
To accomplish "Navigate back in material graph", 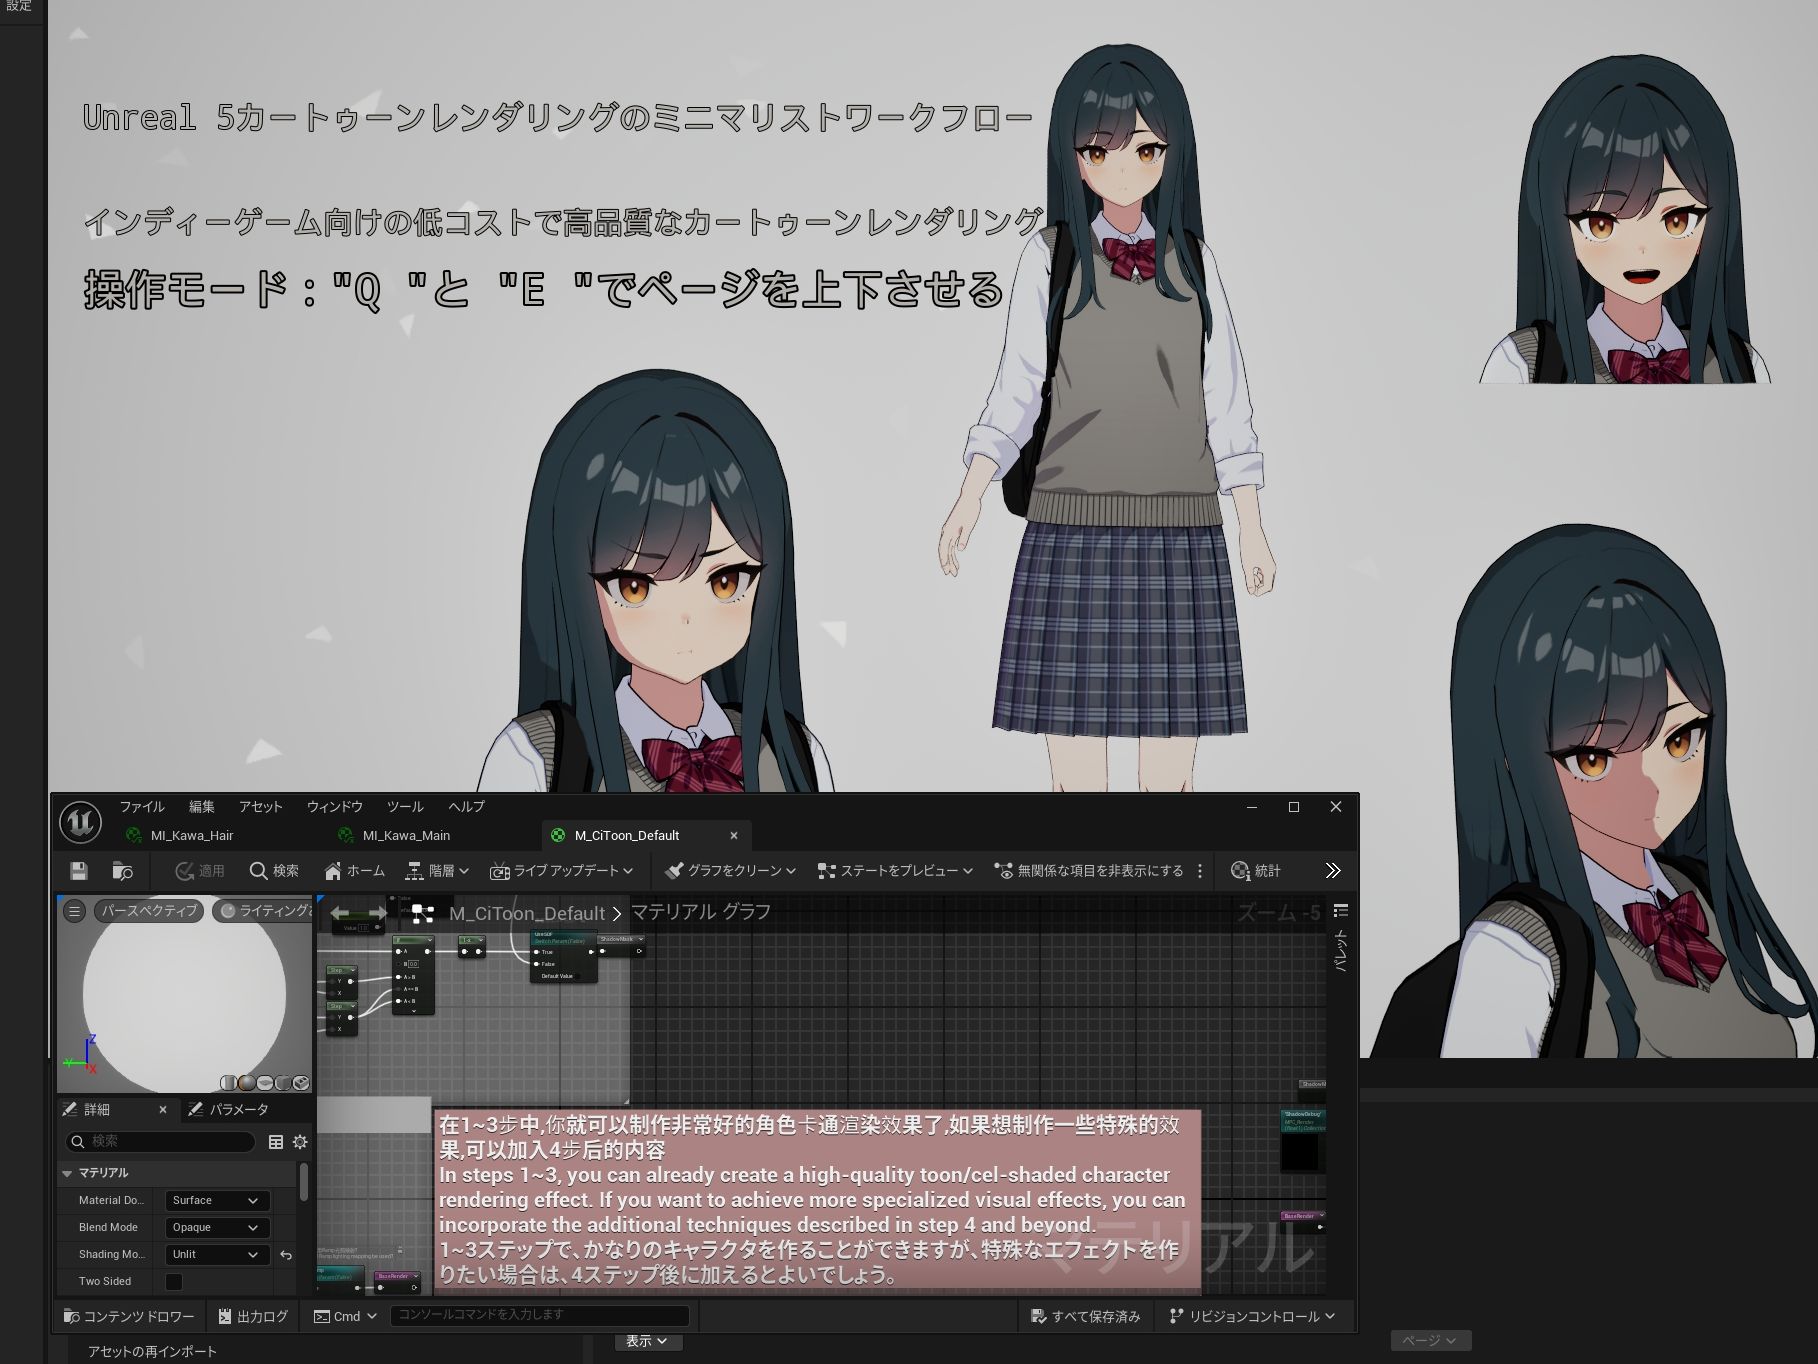I will point(340,913).
